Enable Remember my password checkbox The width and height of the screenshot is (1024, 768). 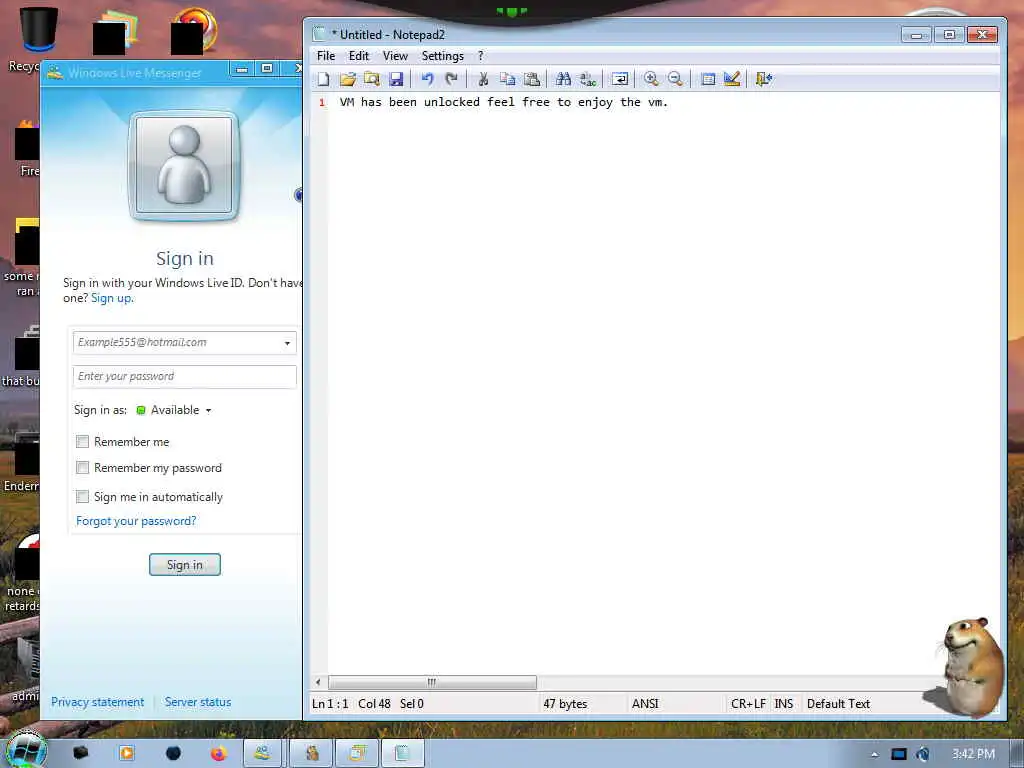tap(82, 468)
